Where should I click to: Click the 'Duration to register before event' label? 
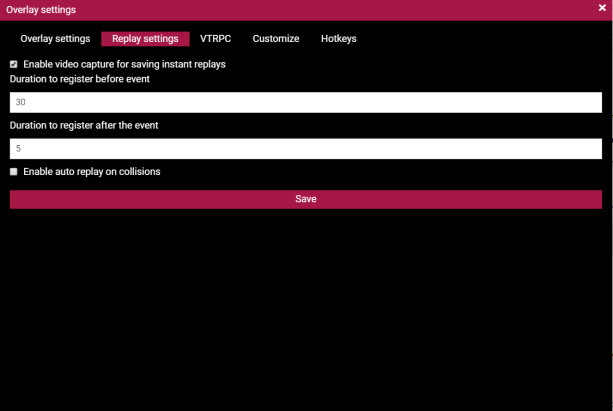pos(80,79)
